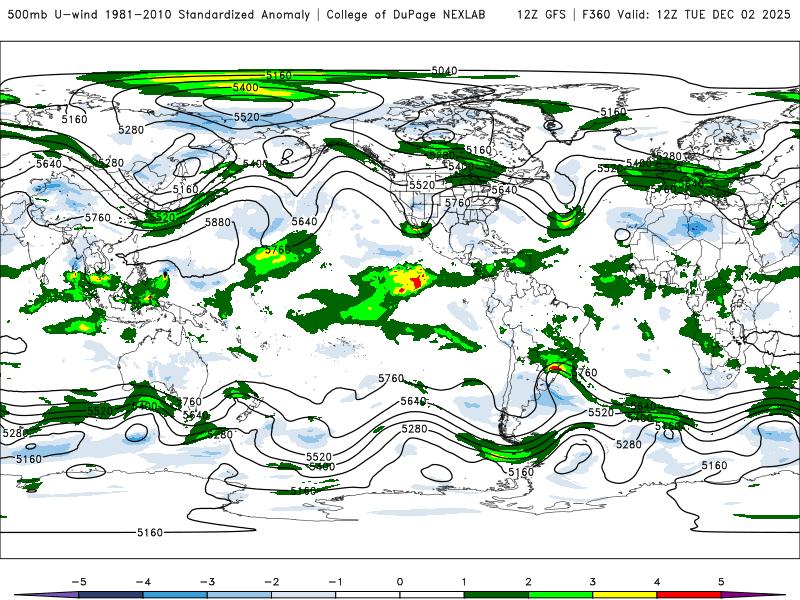
Task: Click the colorbar tick label '3'
Action: coord(592,582)
